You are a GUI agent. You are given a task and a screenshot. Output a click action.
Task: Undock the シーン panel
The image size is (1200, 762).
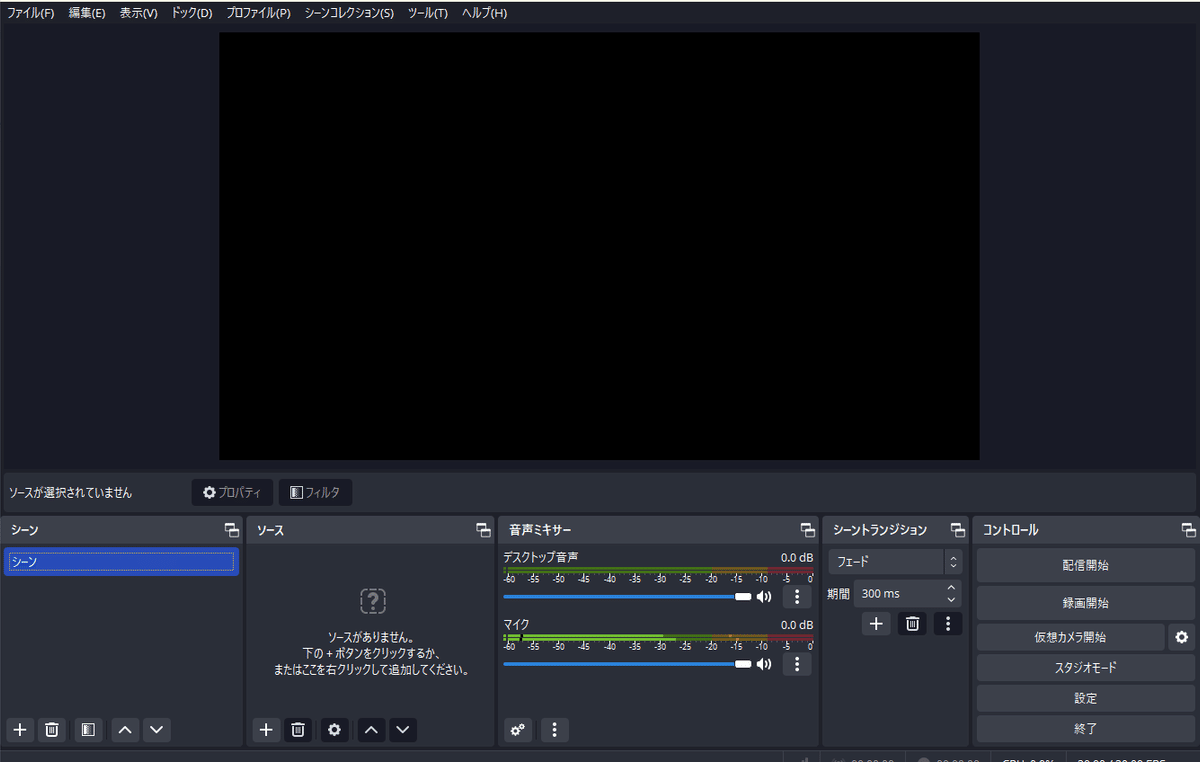click(x=232, y=530)
